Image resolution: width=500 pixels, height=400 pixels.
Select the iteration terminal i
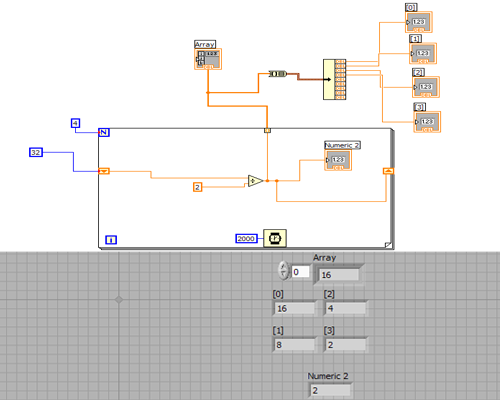111,240
